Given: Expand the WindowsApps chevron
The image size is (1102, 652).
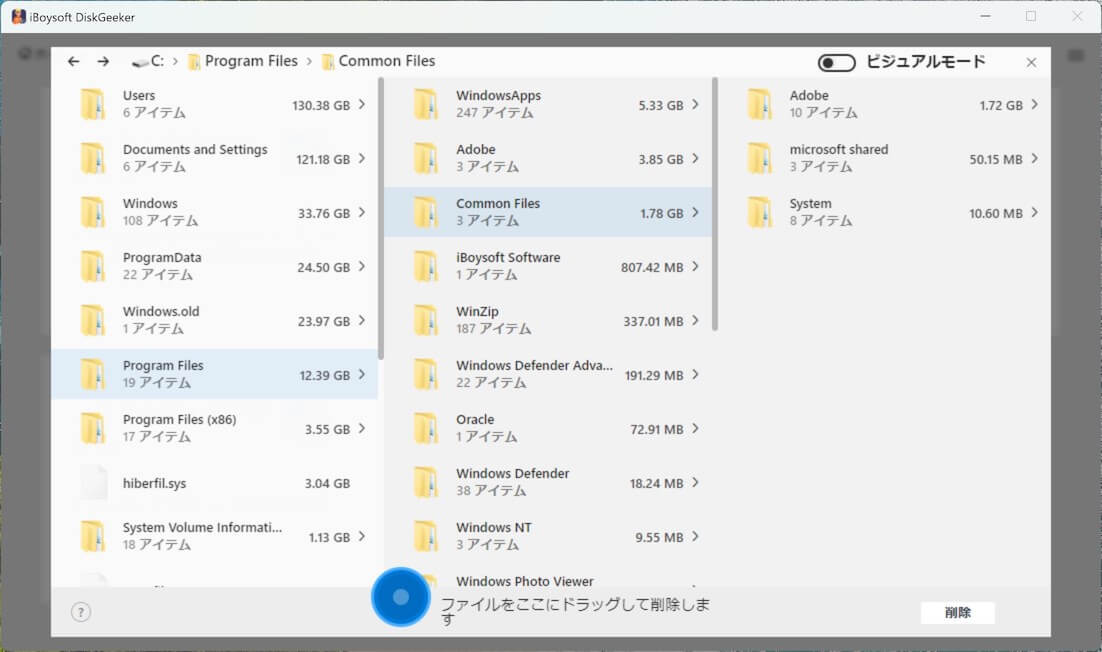Looking at the screenshot, I should [x=695, y=105].
